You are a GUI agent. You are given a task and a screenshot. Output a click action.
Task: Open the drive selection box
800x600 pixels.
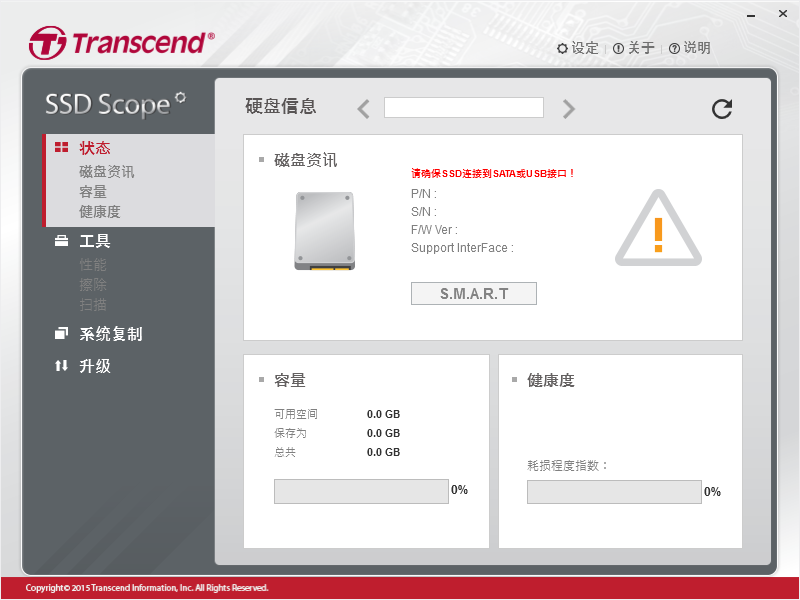point(464,107)
